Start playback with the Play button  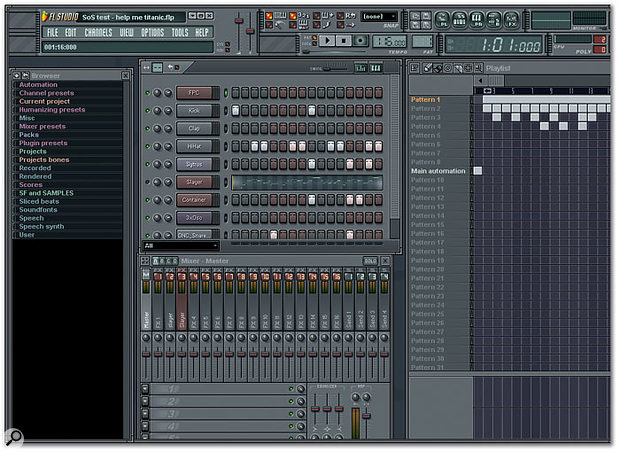coord(327,41)
